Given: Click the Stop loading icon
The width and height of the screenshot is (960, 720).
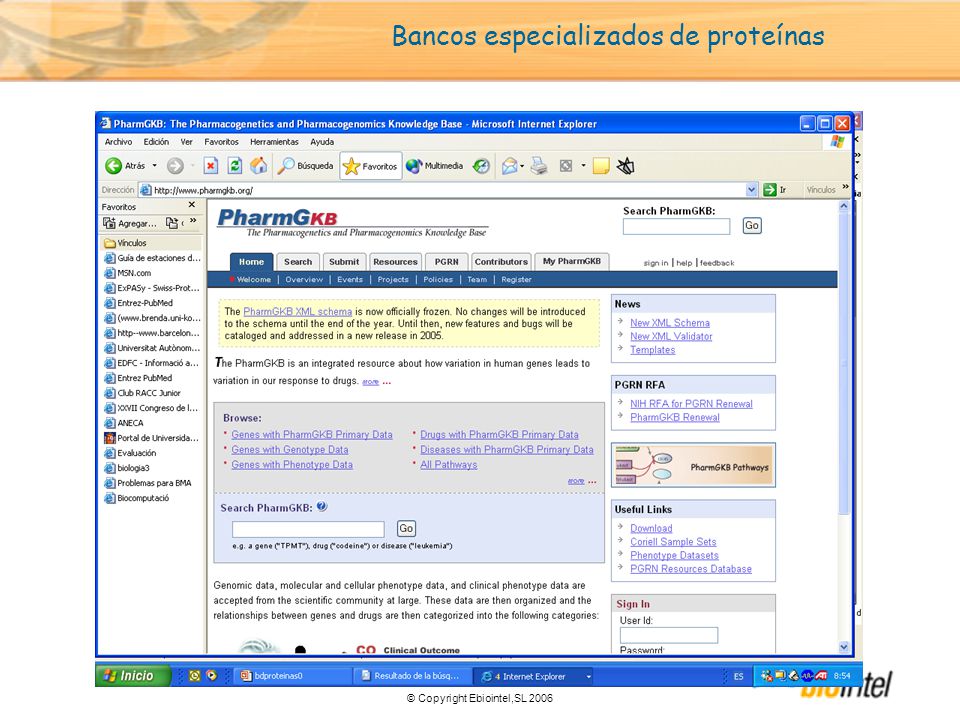Looking at the screenshot, I should 211,166.
